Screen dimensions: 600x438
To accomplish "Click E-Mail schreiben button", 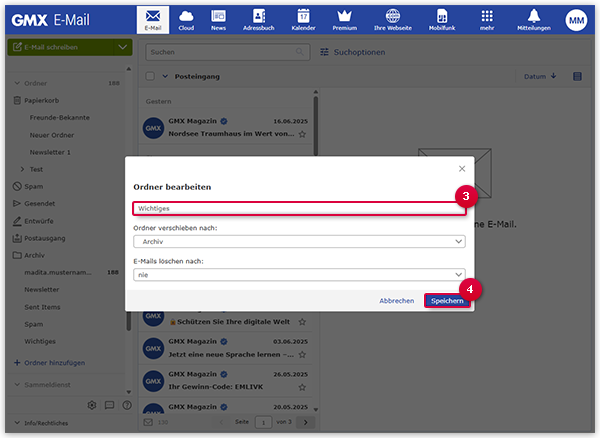I will (x=60, y=47).
